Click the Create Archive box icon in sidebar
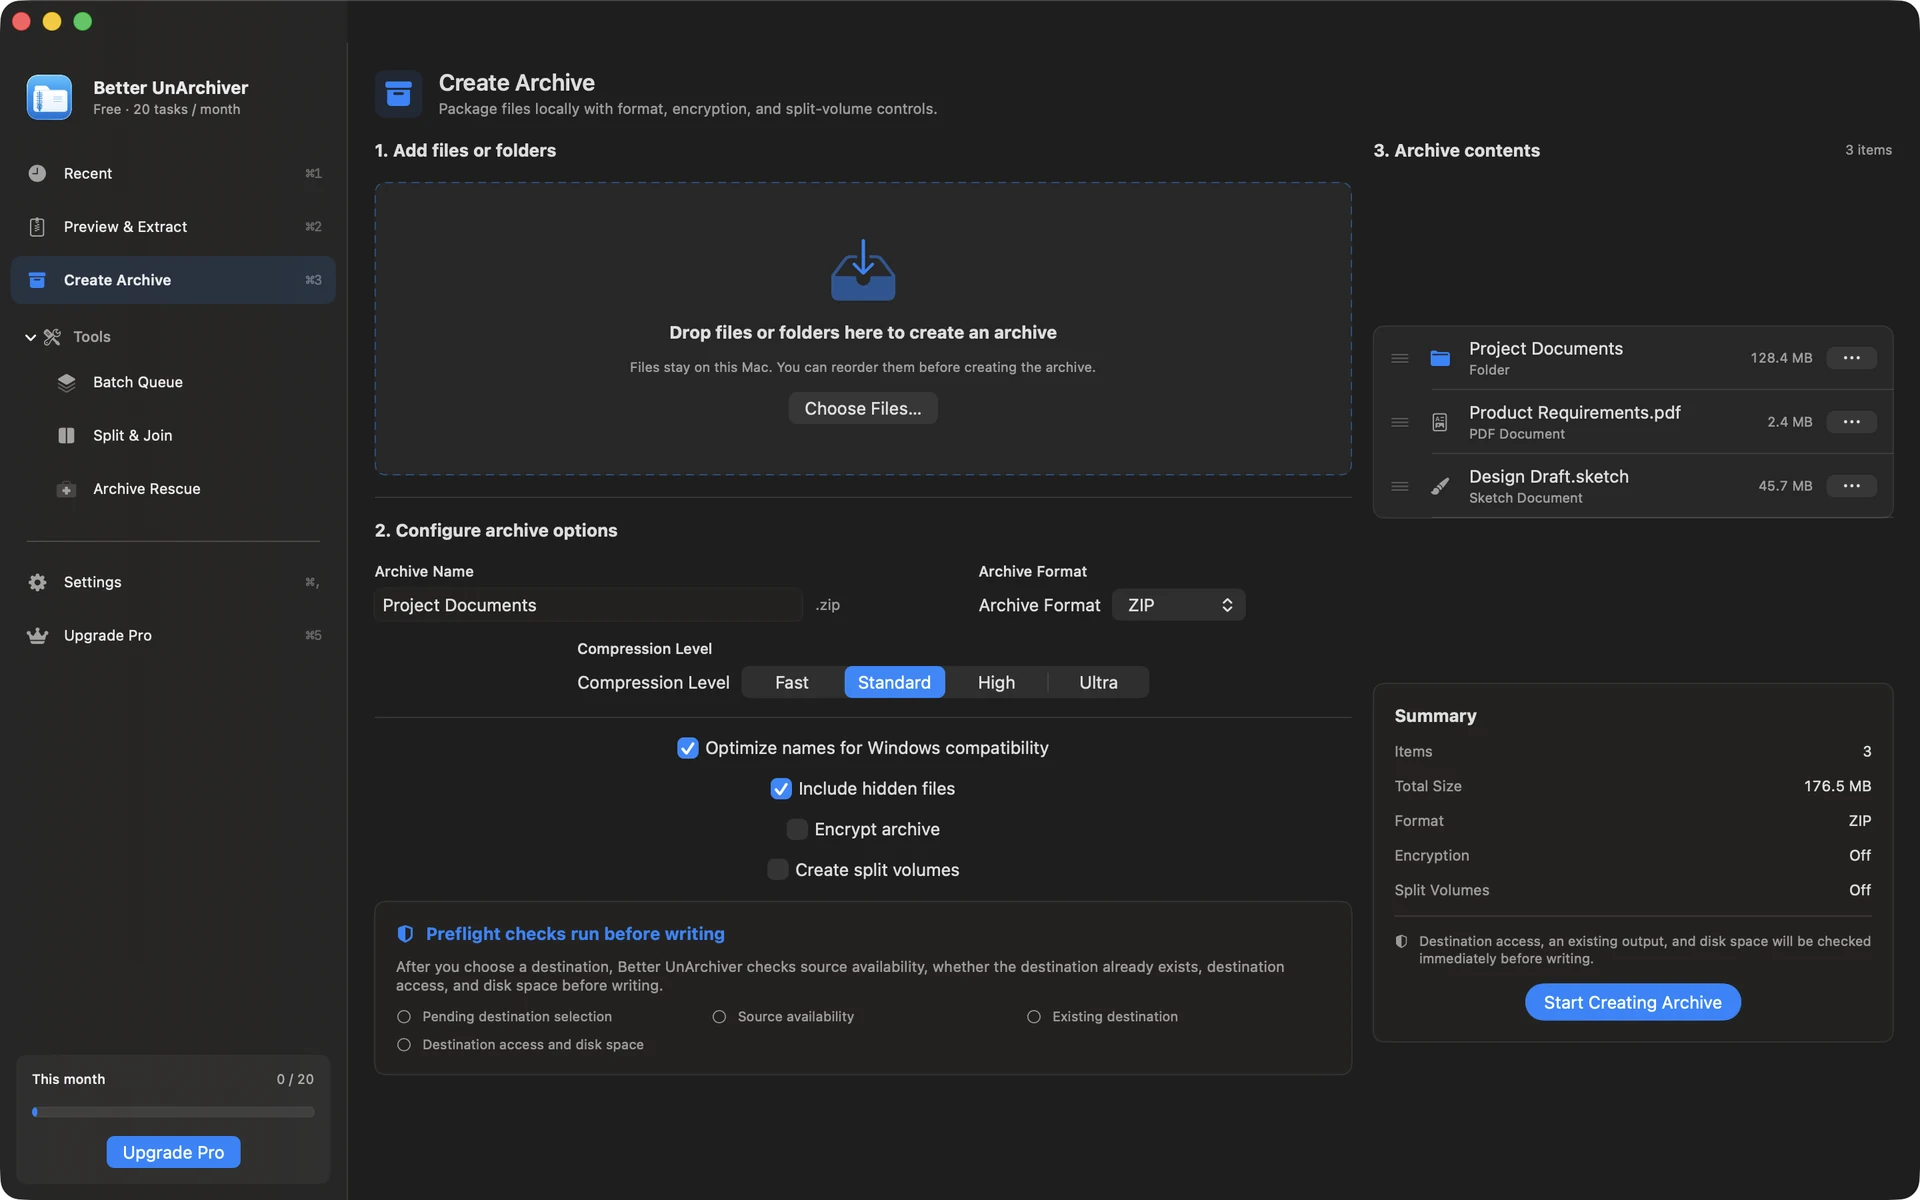The image size is (1920, 1200). click(x=37, y=280)
